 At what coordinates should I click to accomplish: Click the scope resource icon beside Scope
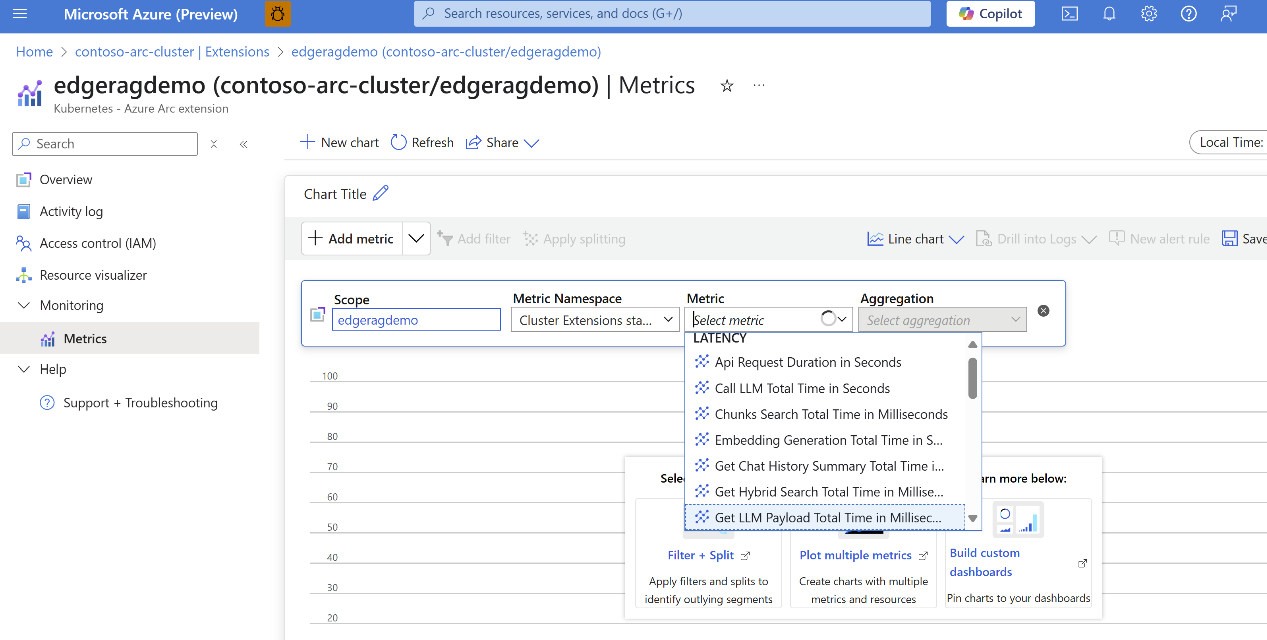pos(318,314)
